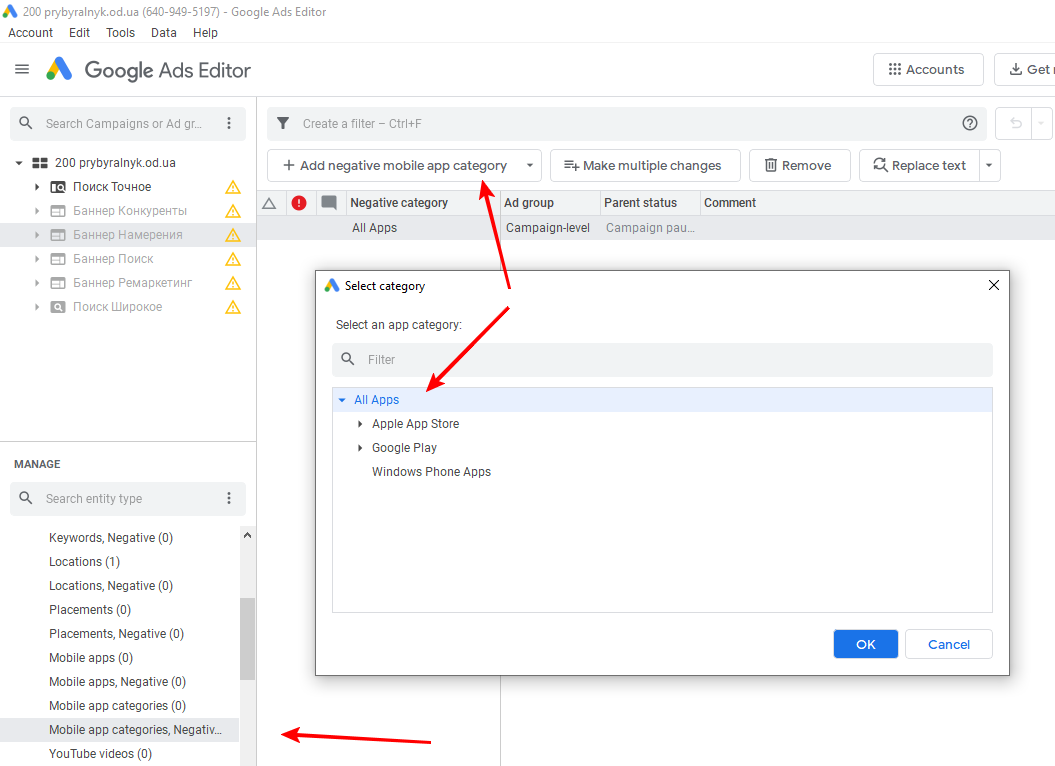Viewport: 1055px width, 766px height.
Task: Open the Data menu
Action: [x=163, y=32]
